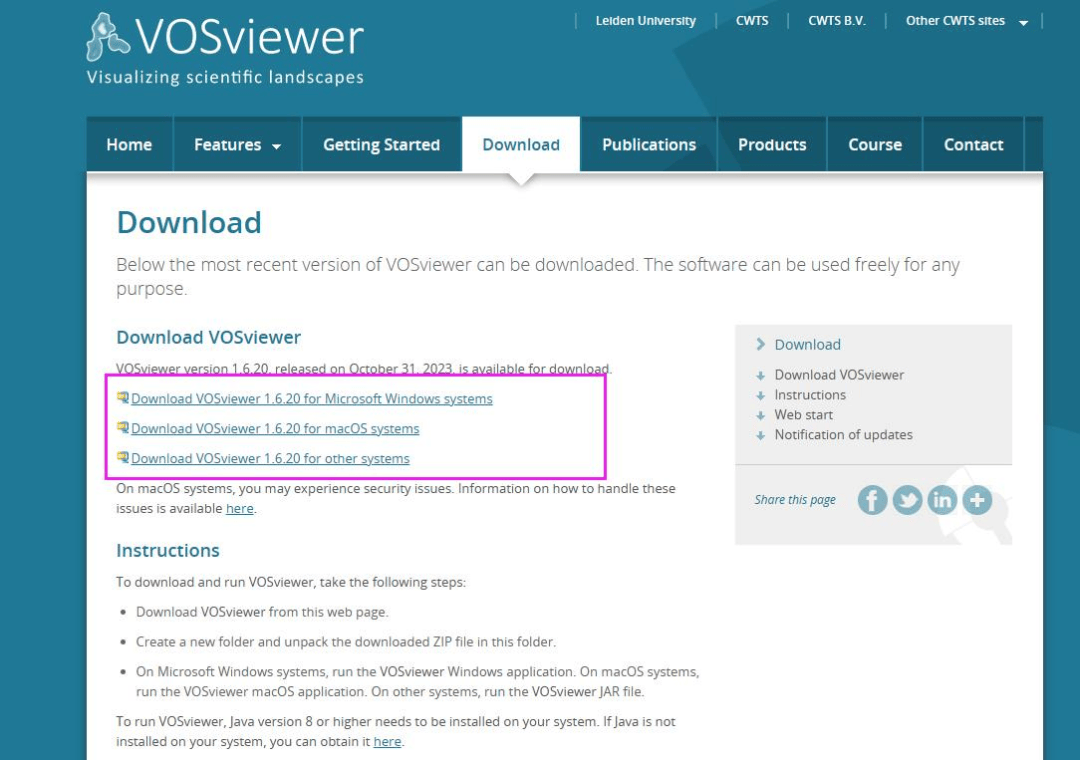
Task: Go to the Home tab
Action: (129, 145)
